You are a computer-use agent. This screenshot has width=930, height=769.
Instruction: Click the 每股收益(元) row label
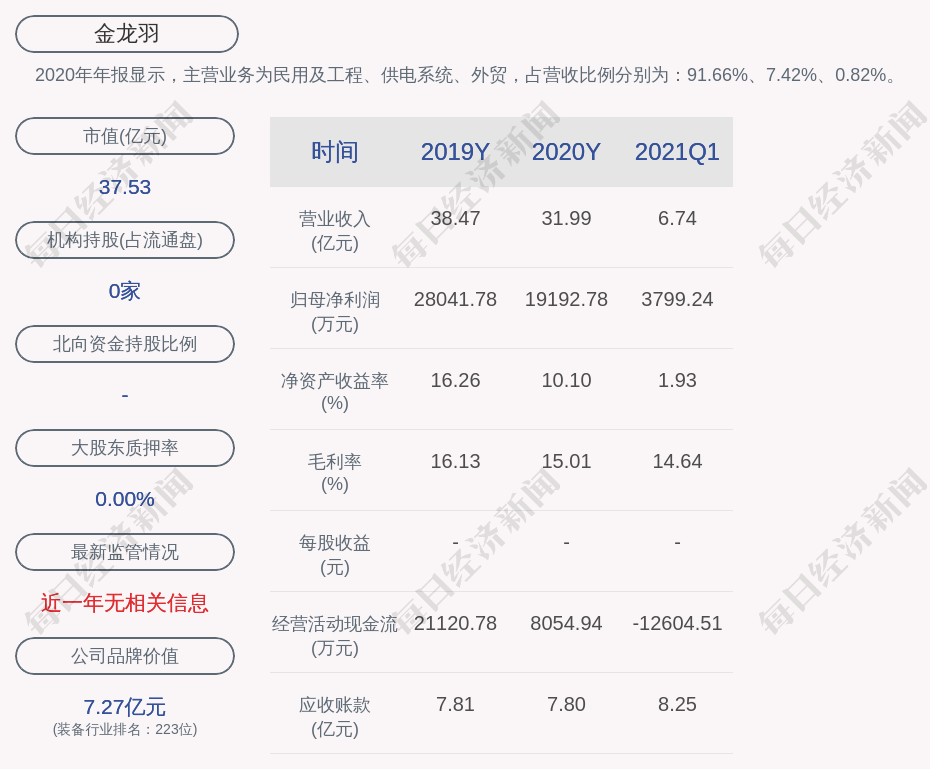coord(335,555)
